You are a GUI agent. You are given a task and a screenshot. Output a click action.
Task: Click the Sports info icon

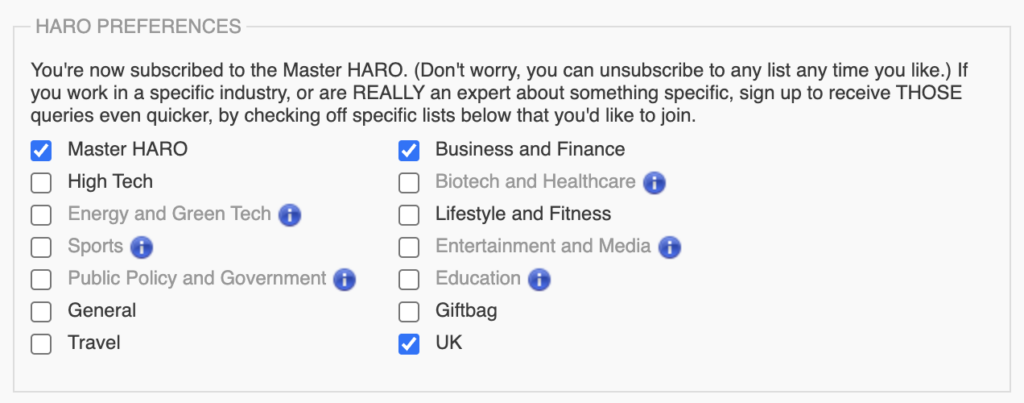tap(142, 246)
